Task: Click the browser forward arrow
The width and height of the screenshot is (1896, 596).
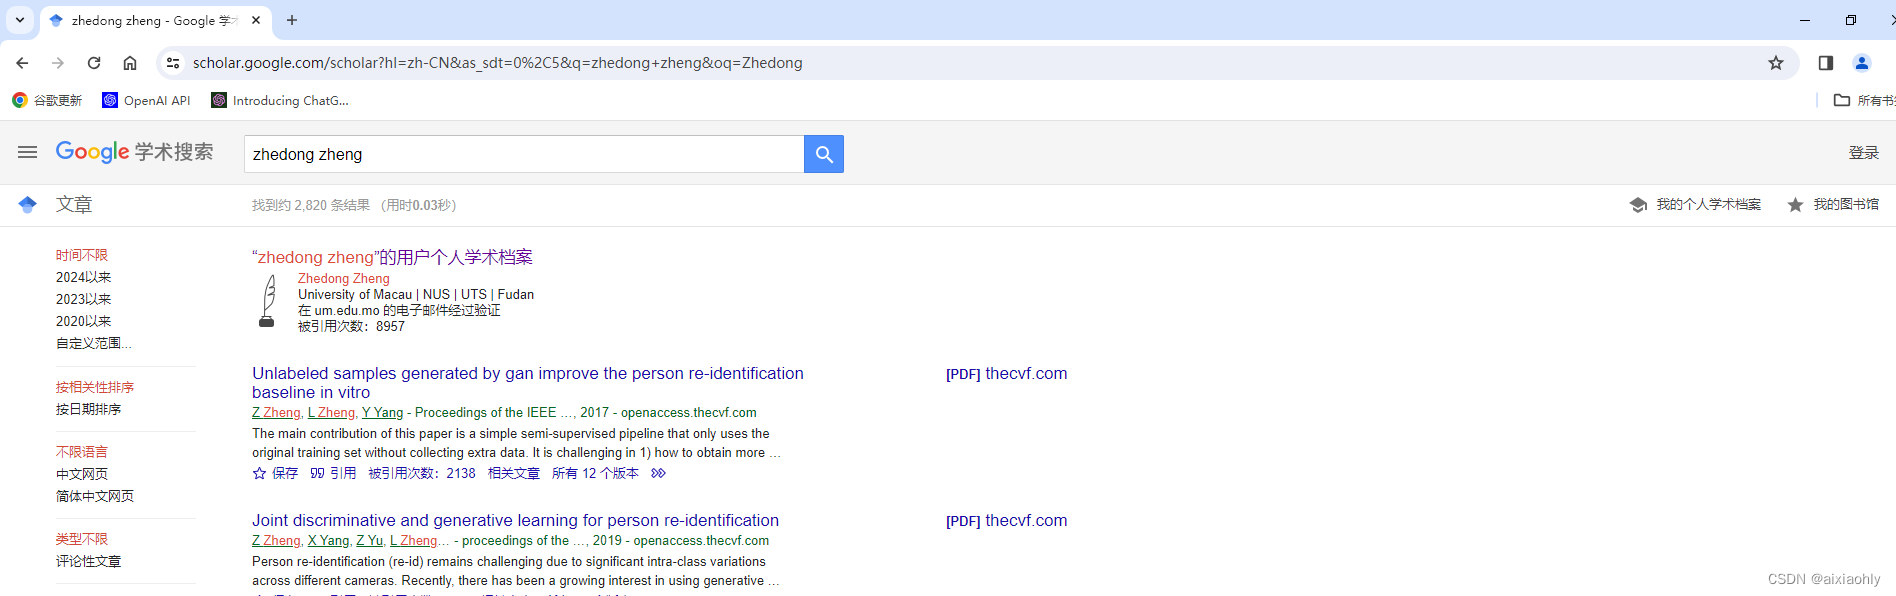Action: (x=58, y=63)
